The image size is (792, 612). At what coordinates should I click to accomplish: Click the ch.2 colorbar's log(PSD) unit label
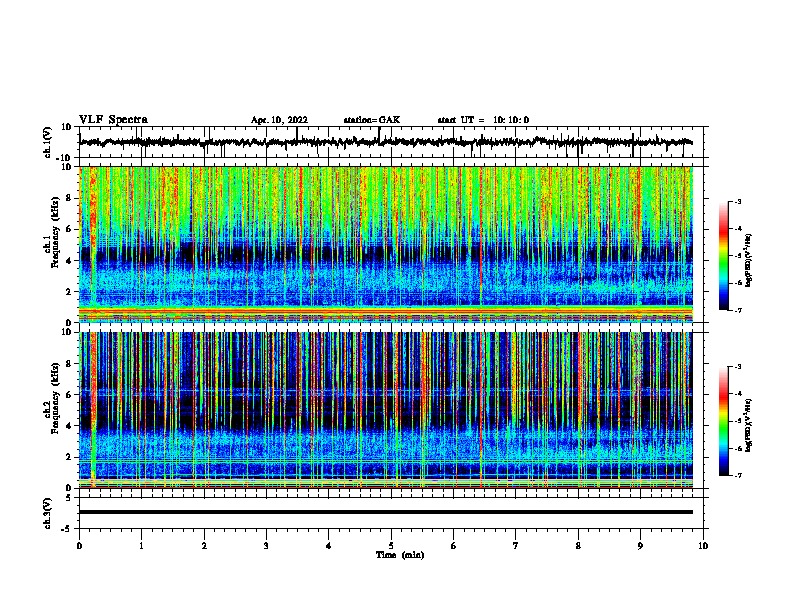coord(748,426)
